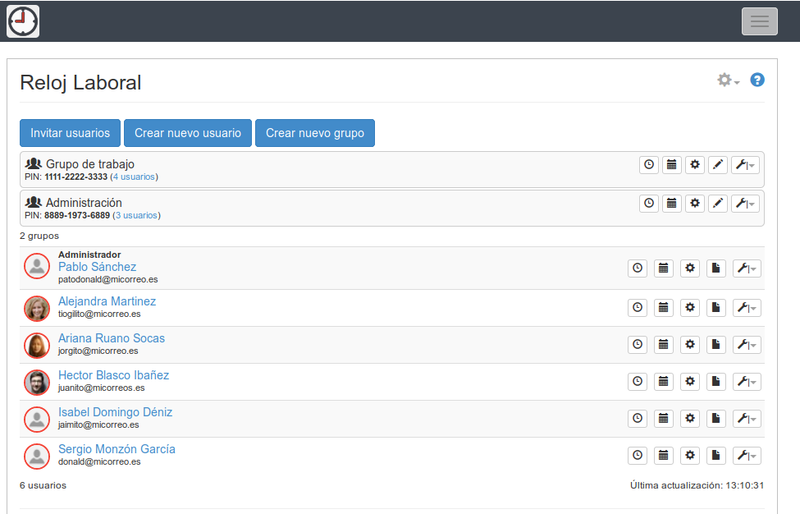Click the Crear nuevo usuario button

(187, 133)
